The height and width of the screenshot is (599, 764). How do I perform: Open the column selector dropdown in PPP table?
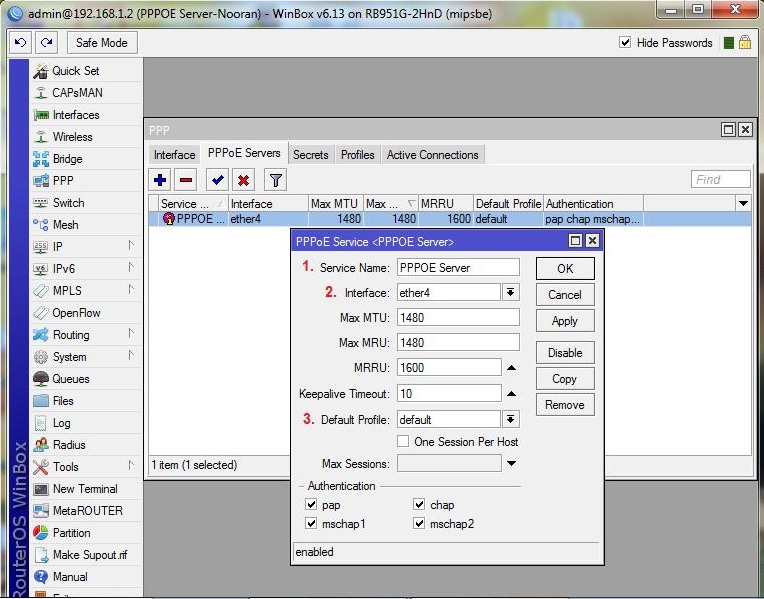743,203
